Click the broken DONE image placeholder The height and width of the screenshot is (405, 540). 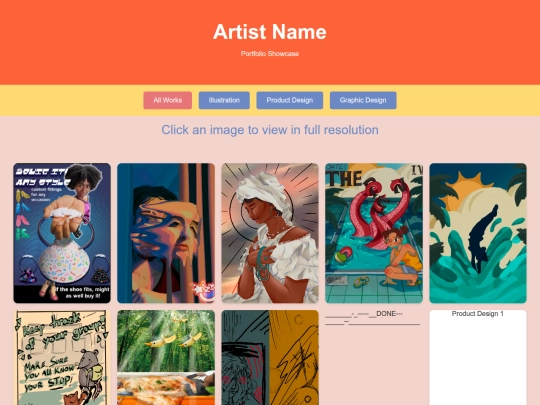pyautogui.click(x=373, y=318)
